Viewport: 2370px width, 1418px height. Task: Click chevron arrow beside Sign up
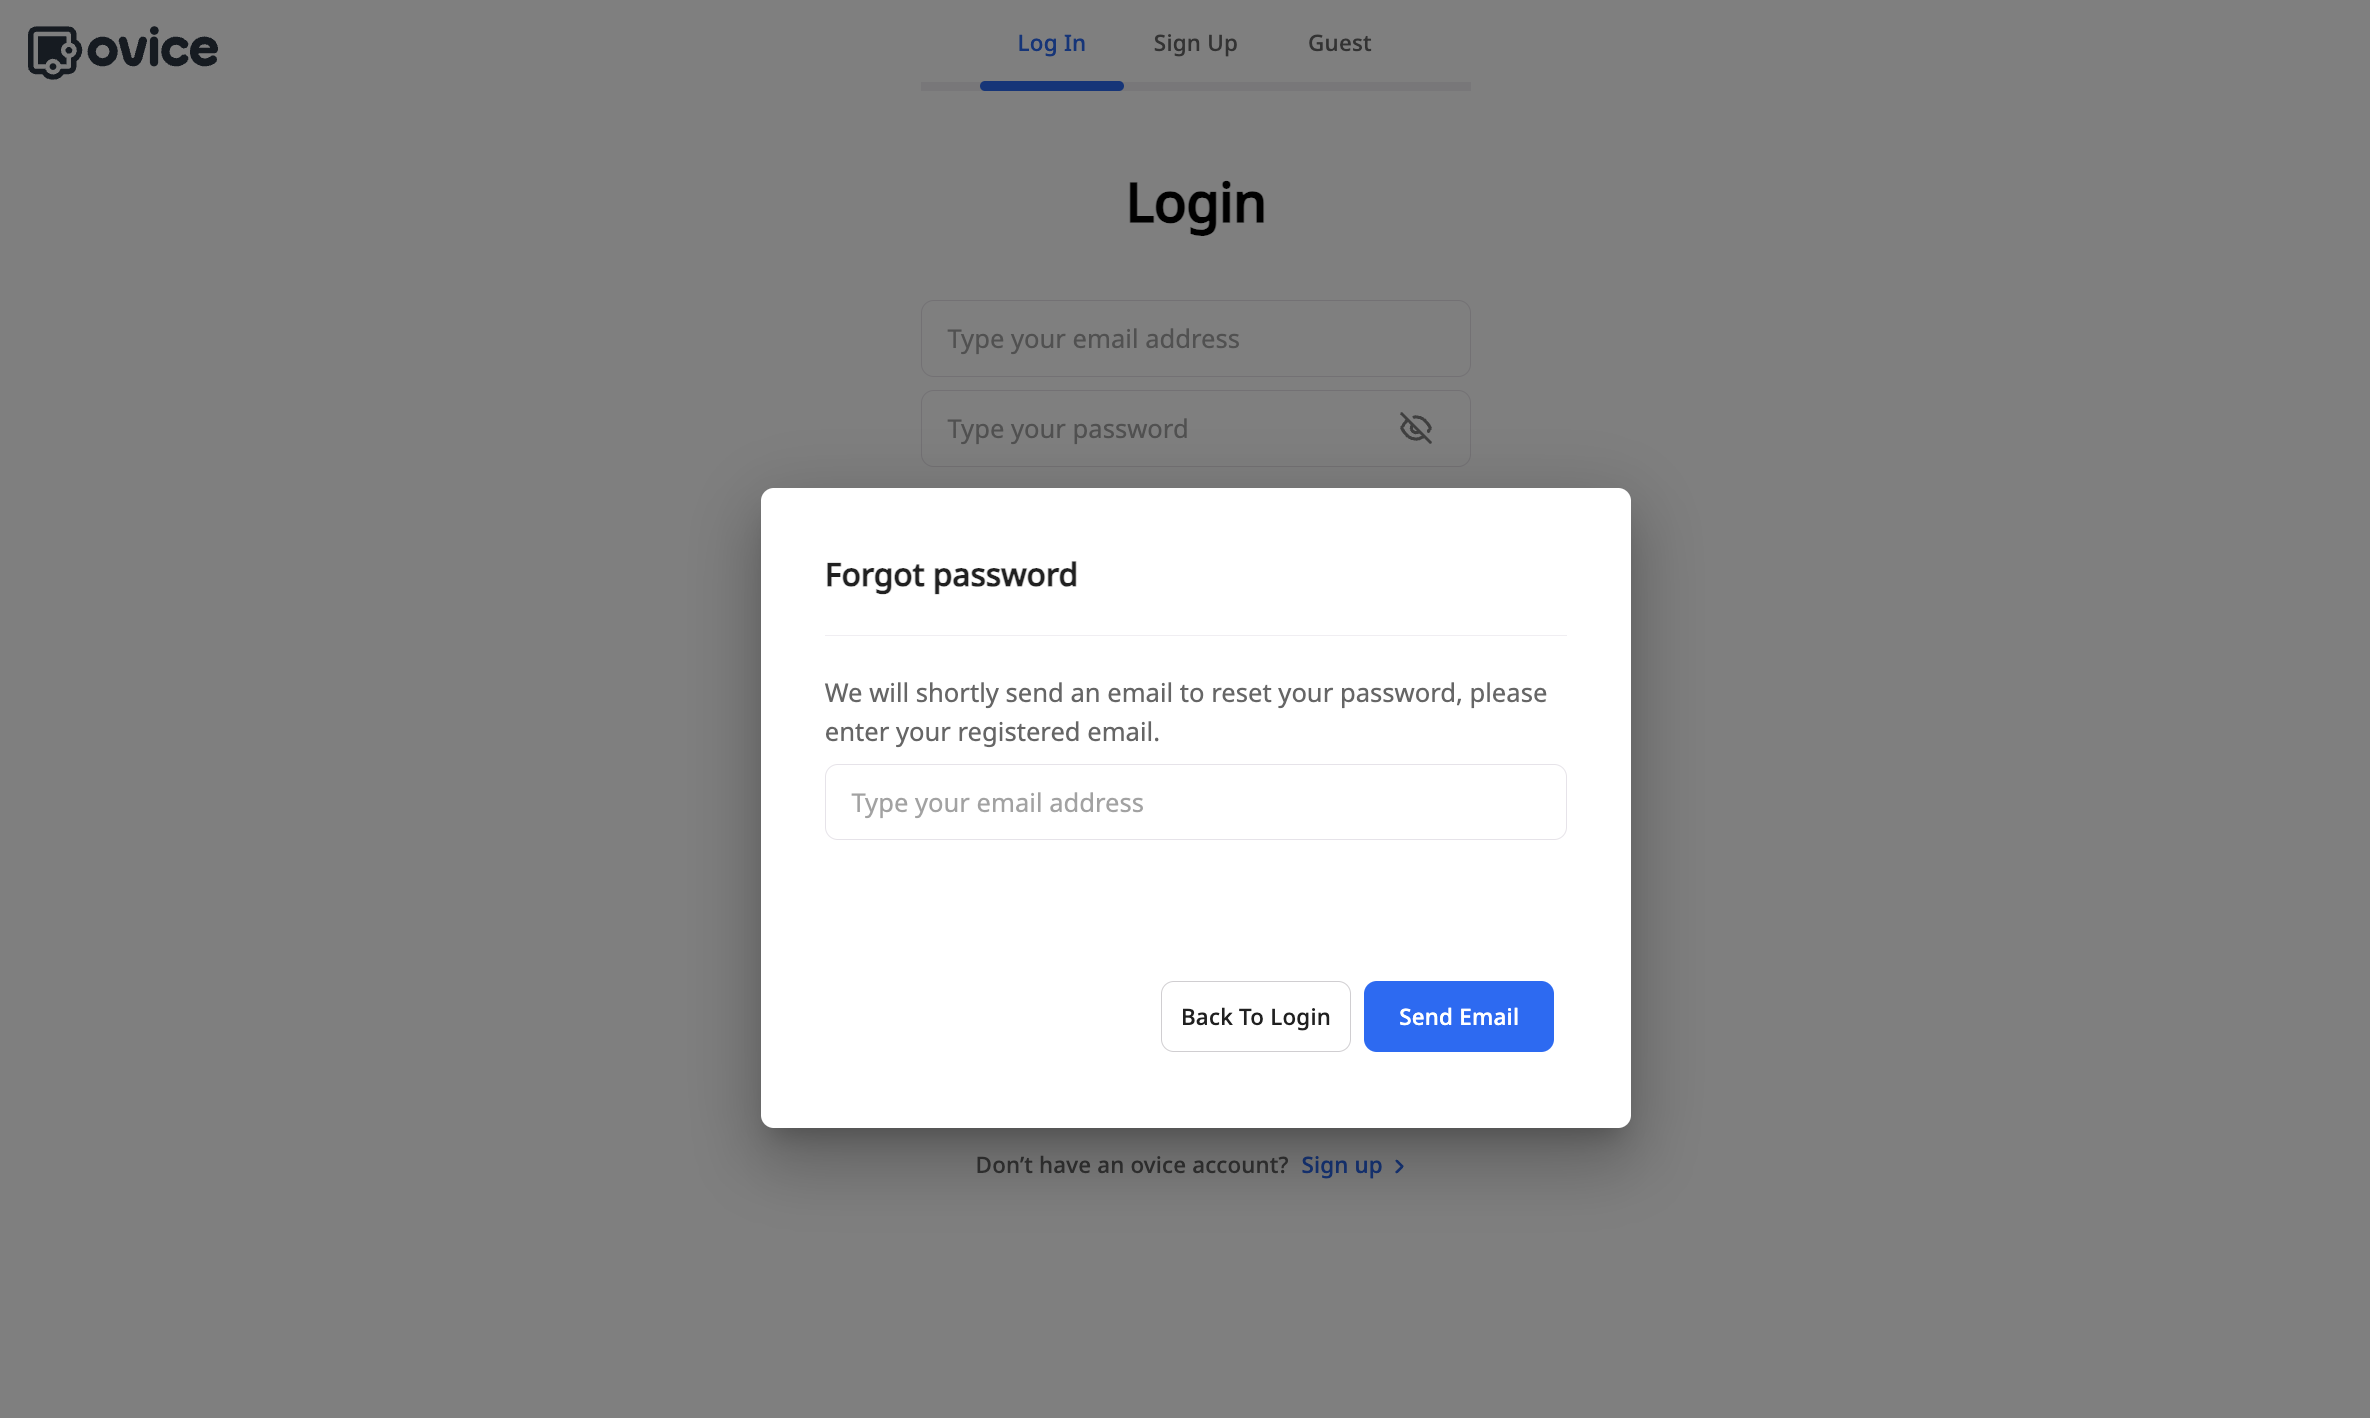(x=1399, y=1166)
